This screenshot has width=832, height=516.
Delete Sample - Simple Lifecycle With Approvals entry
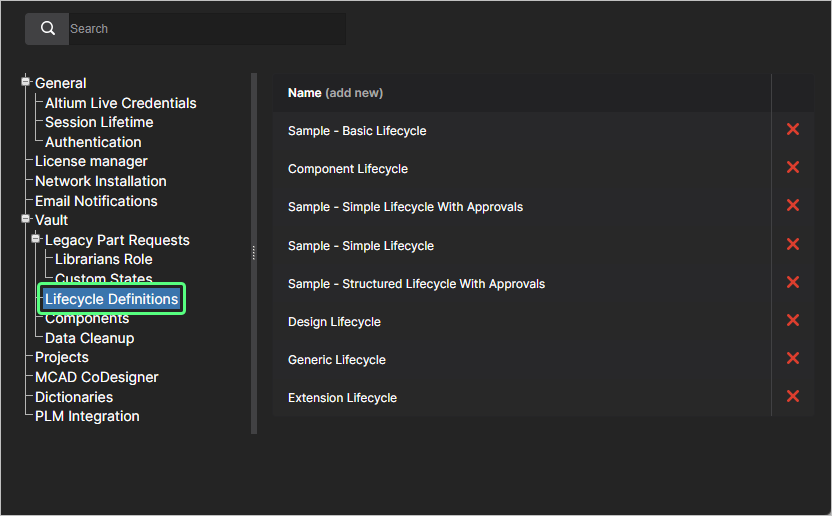pyautogui.click(x=793, y=206)
